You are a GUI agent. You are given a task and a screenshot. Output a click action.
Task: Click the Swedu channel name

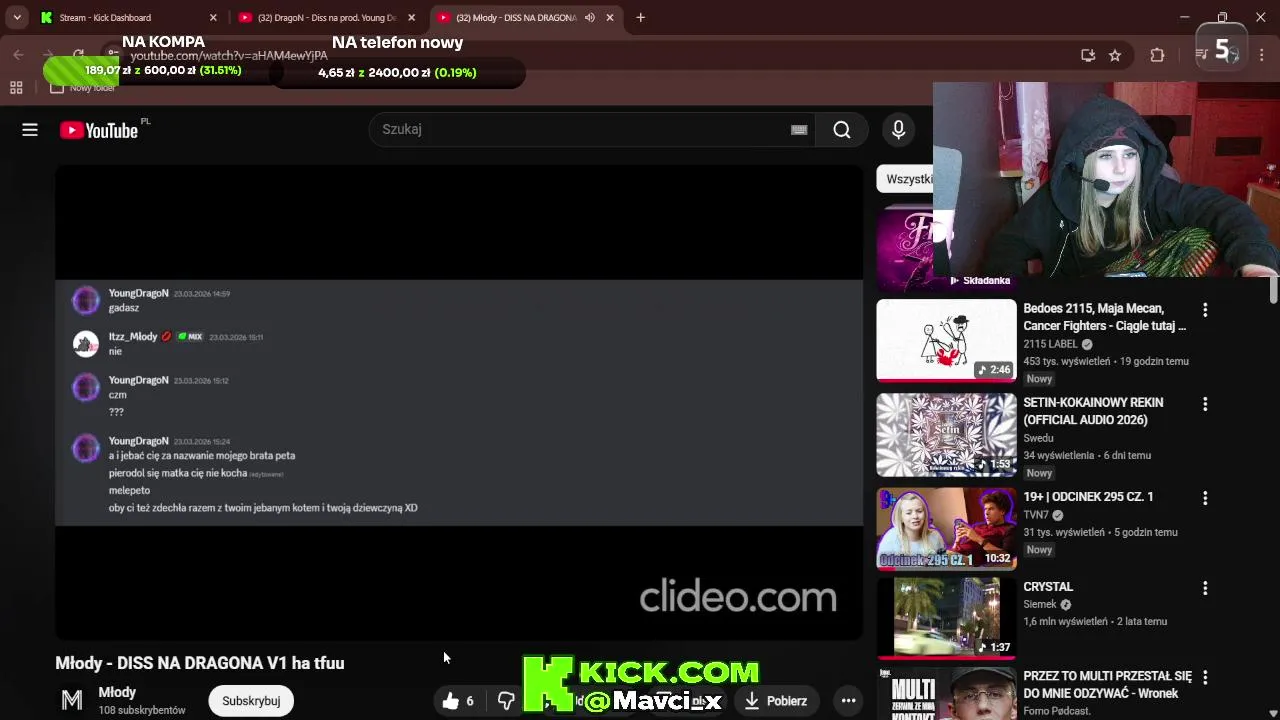point(1038,438)
